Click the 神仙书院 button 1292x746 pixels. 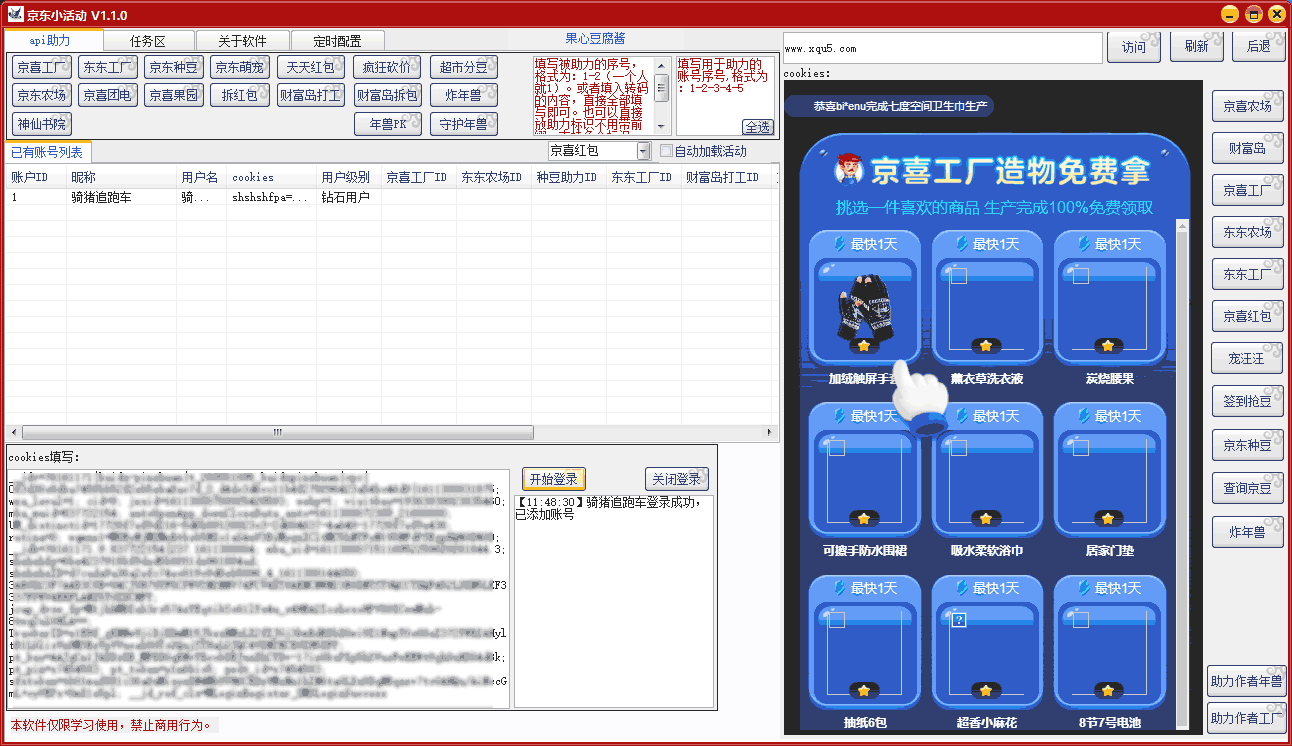click(42, 124)
